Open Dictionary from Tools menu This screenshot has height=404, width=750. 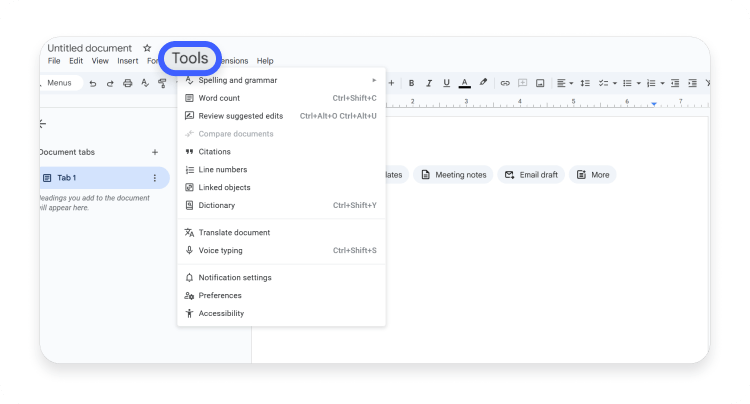281,205
